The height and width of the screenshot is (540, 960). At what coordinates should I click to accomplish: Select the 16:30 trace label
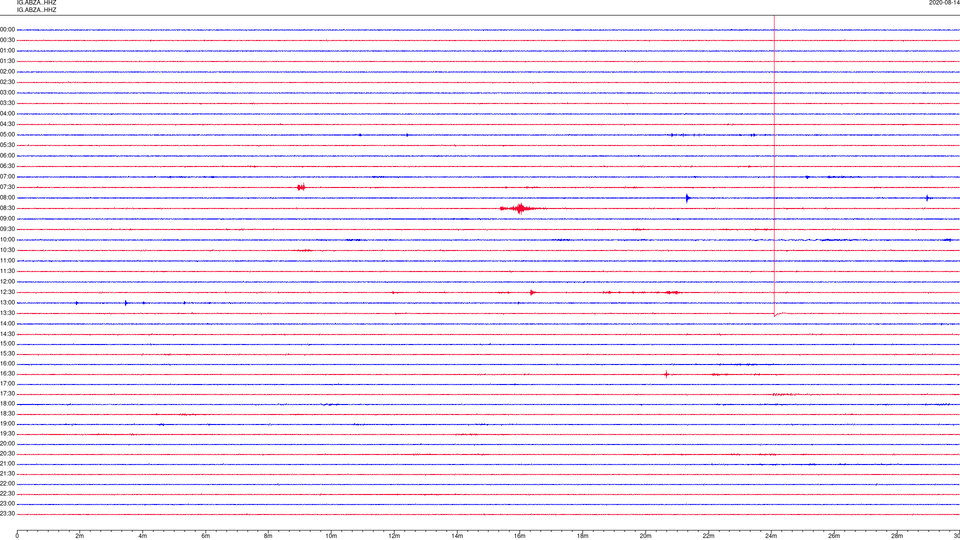(x=7, y=374)
